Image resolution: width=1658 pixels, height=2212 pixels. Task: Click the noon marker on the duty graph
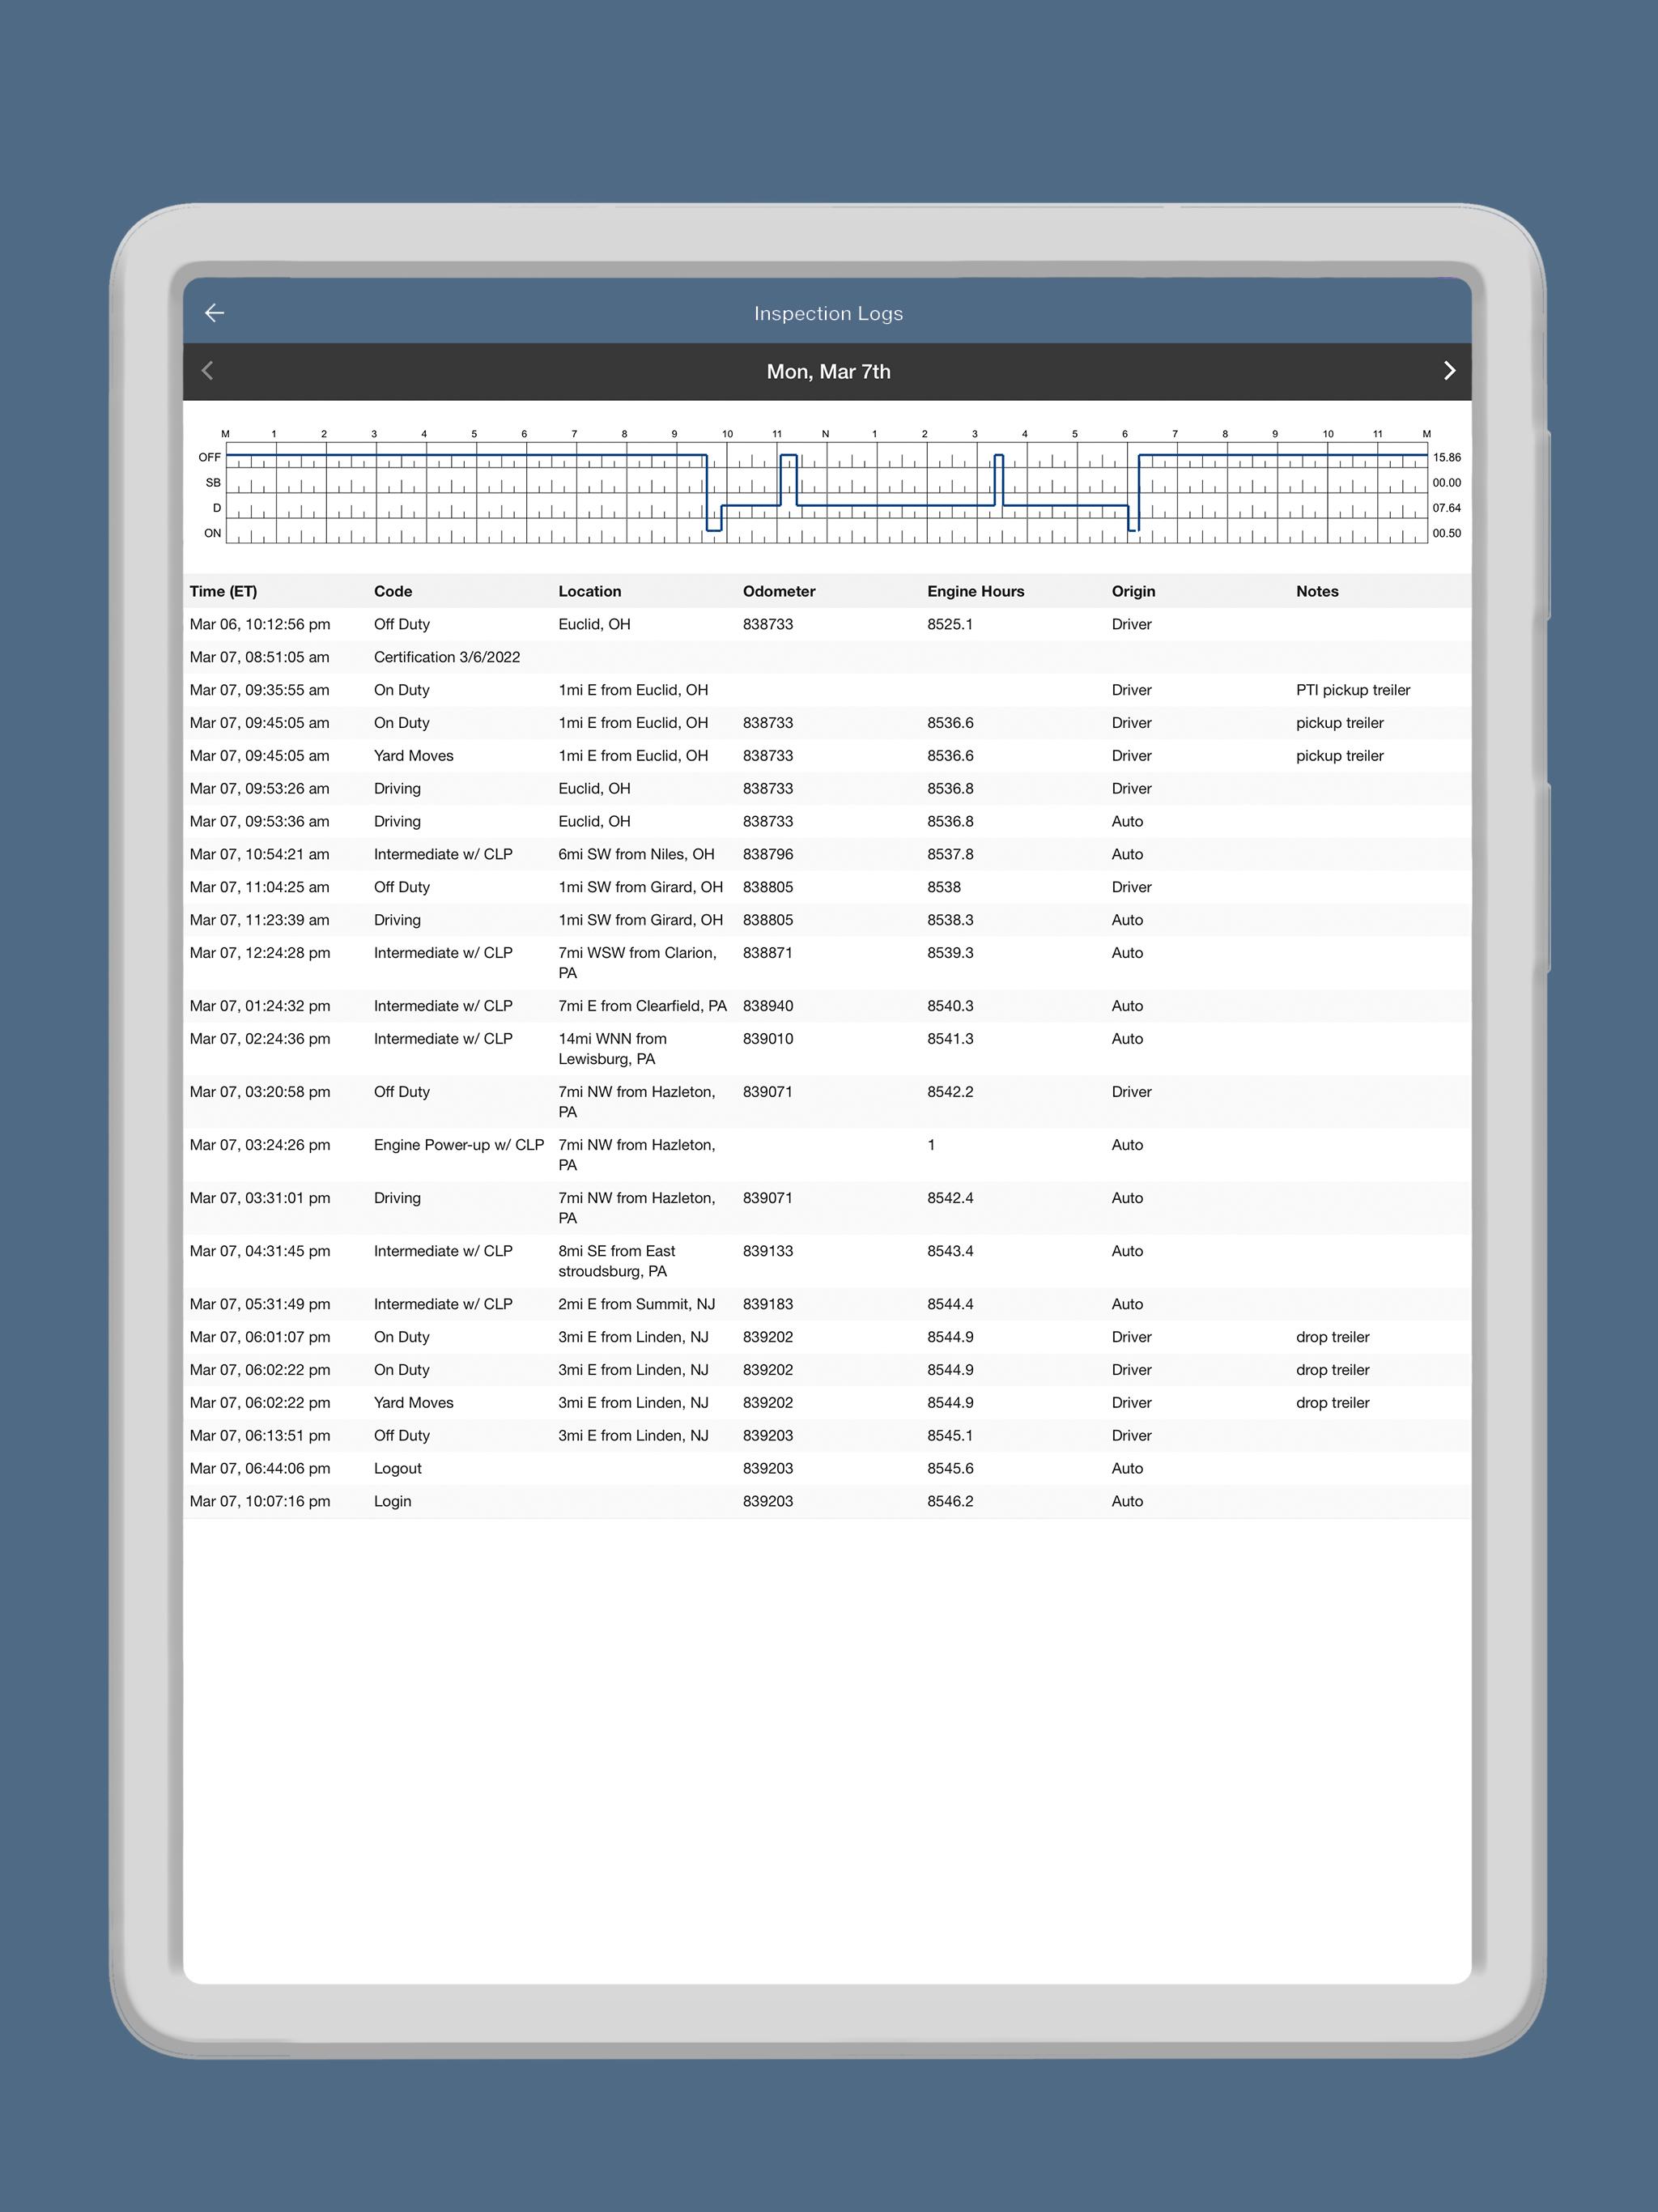point(825,434)
